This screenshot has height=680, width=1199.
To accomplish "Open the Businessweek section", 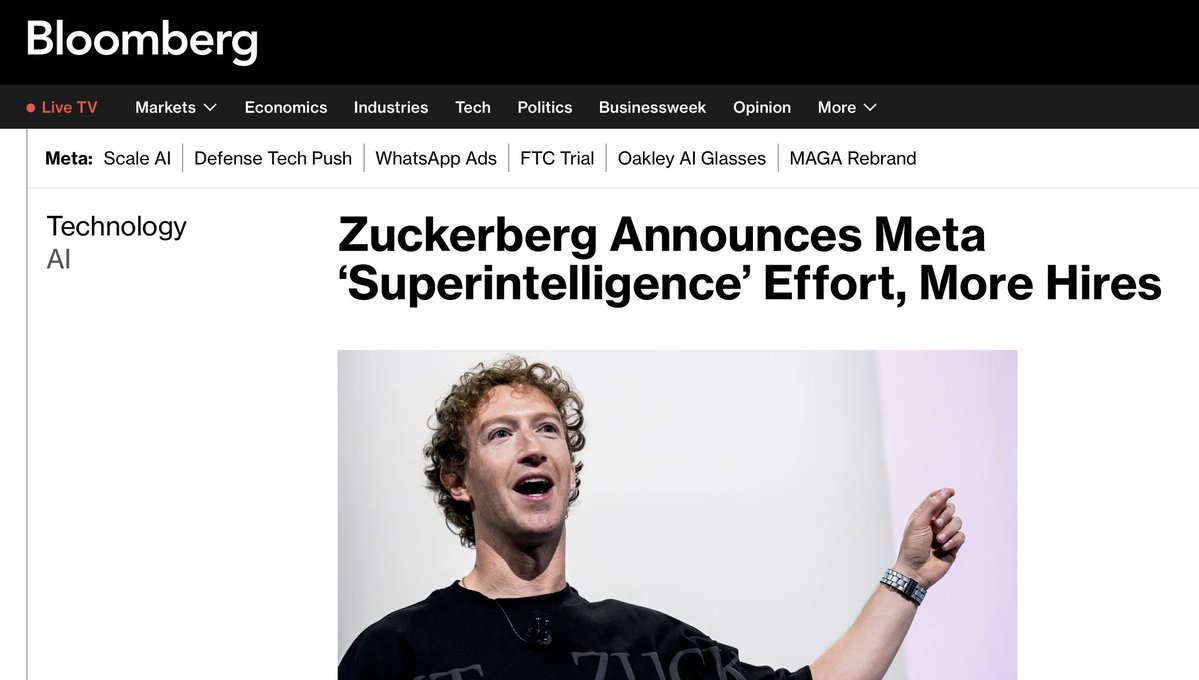I will [652, 107].
